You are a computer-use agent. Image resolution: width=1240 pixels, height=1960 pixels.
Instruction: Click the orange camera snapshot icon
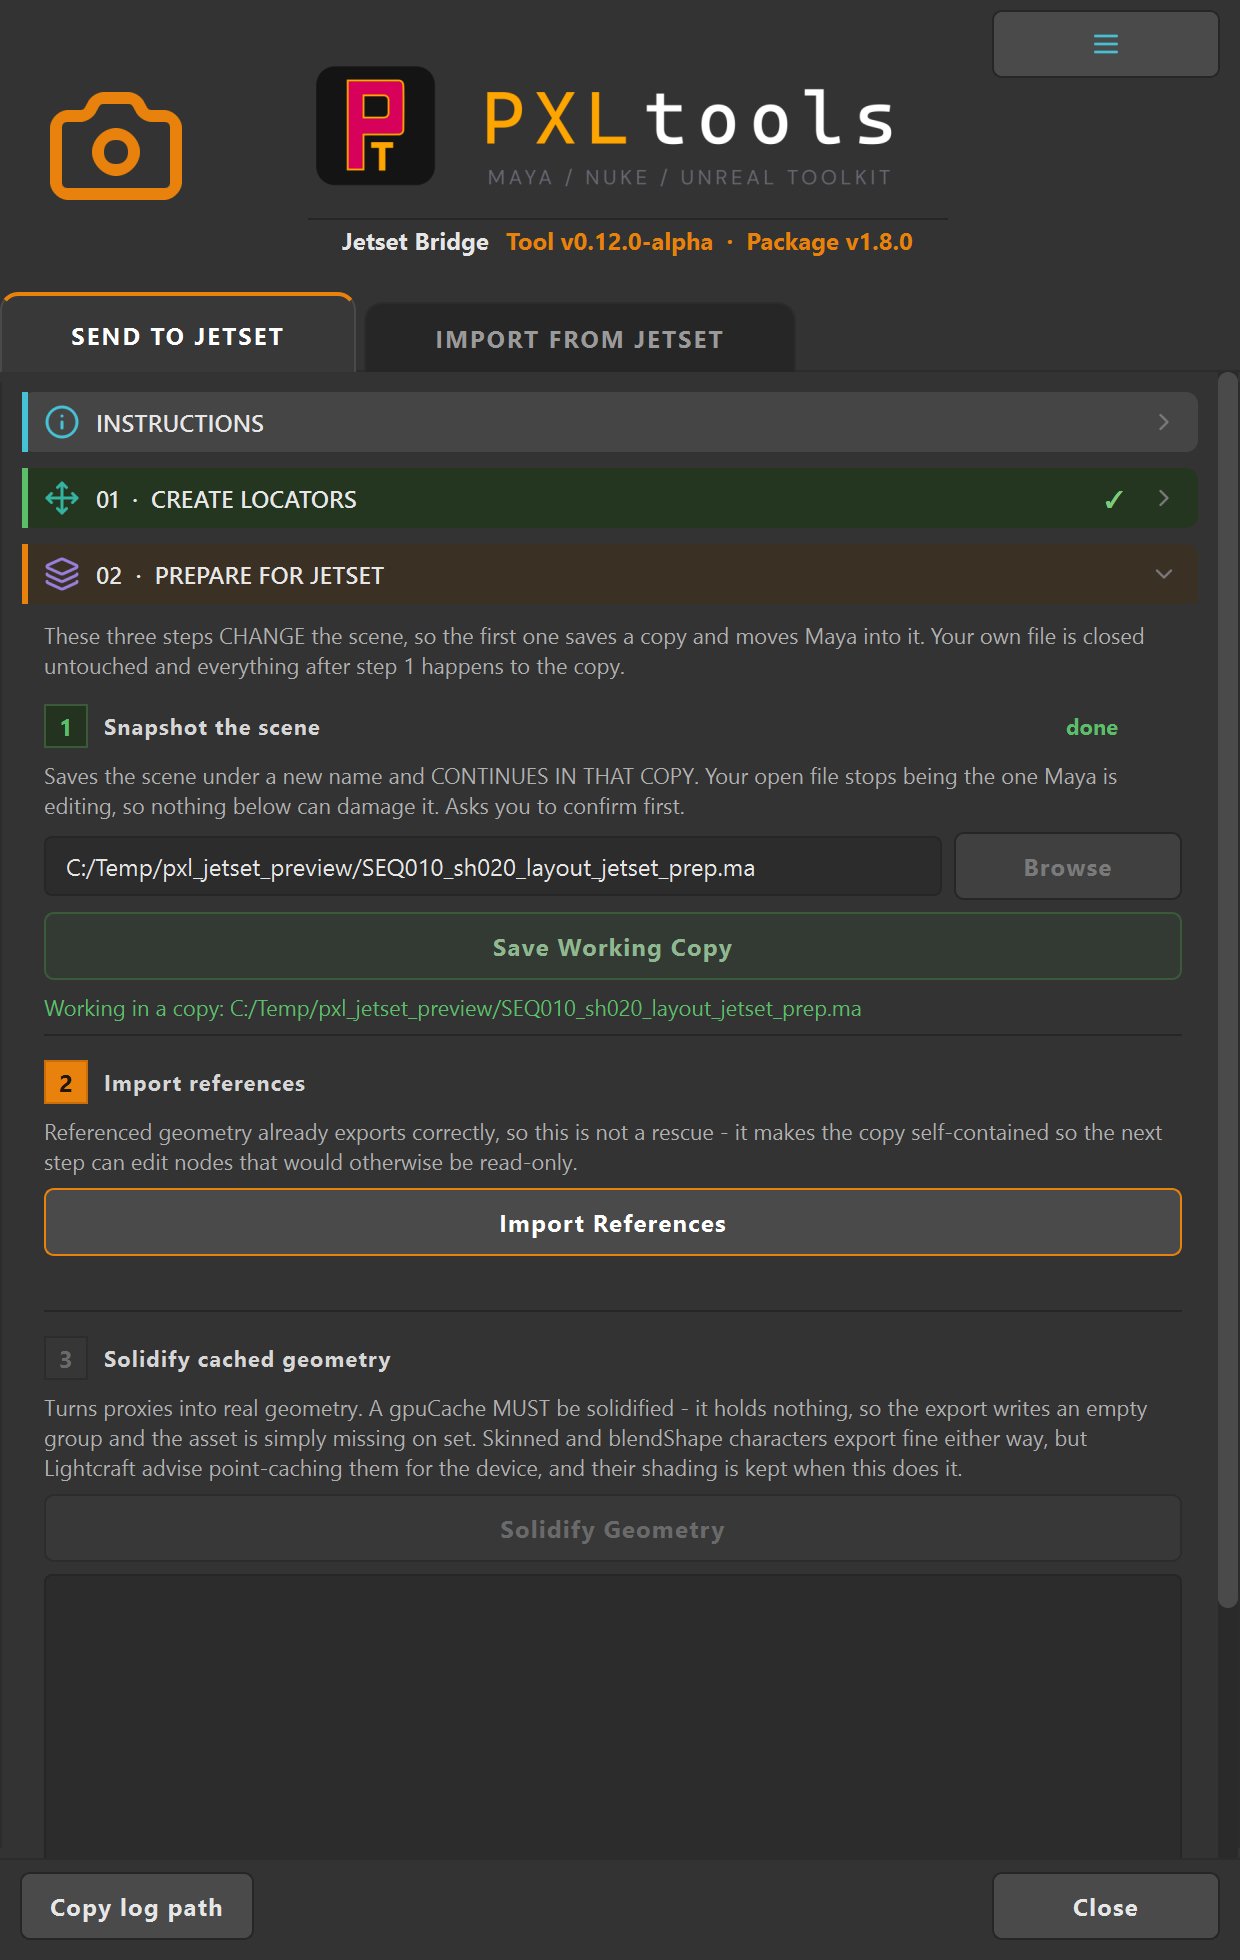116,146
